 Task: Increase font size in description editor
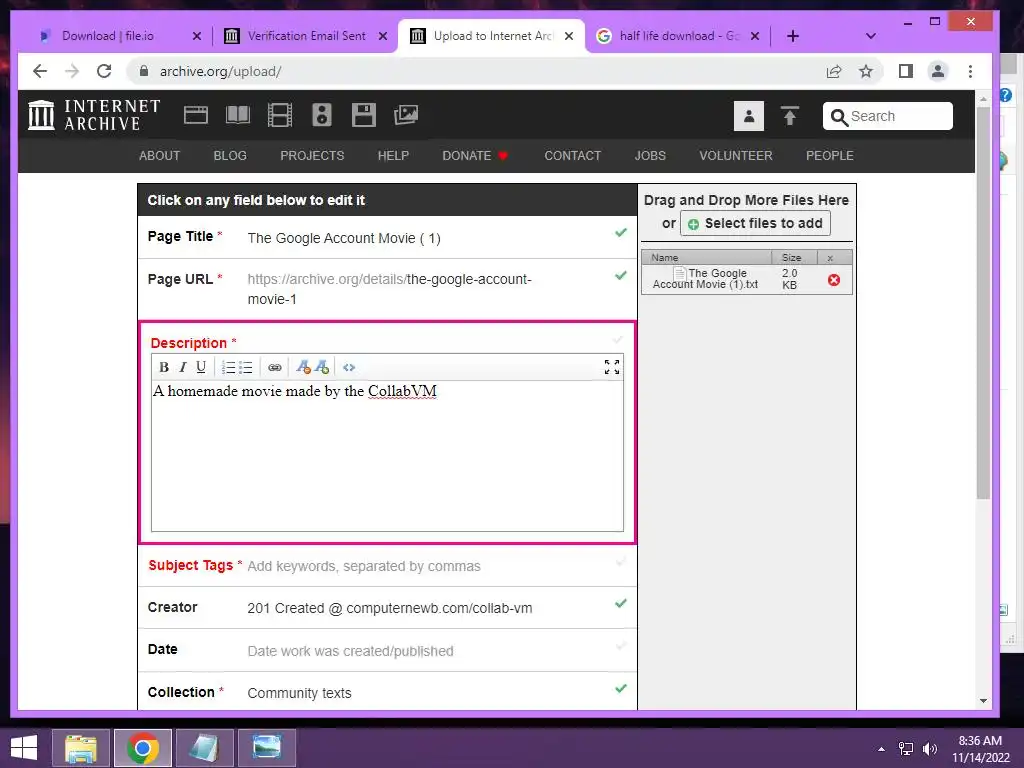coord(322,367)
